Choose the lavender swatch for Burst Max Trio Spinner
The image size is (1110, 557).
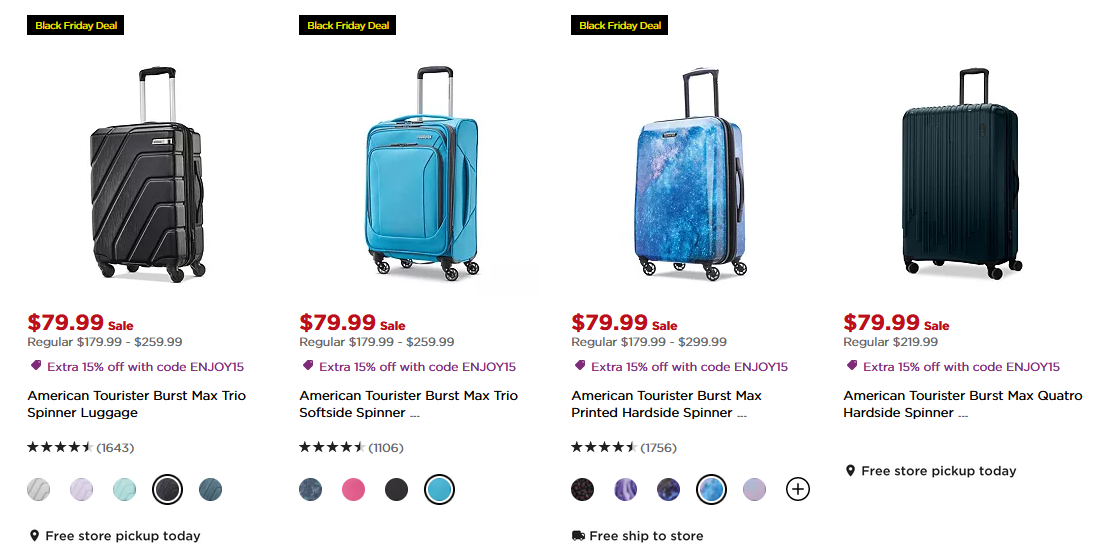(82, 489)
